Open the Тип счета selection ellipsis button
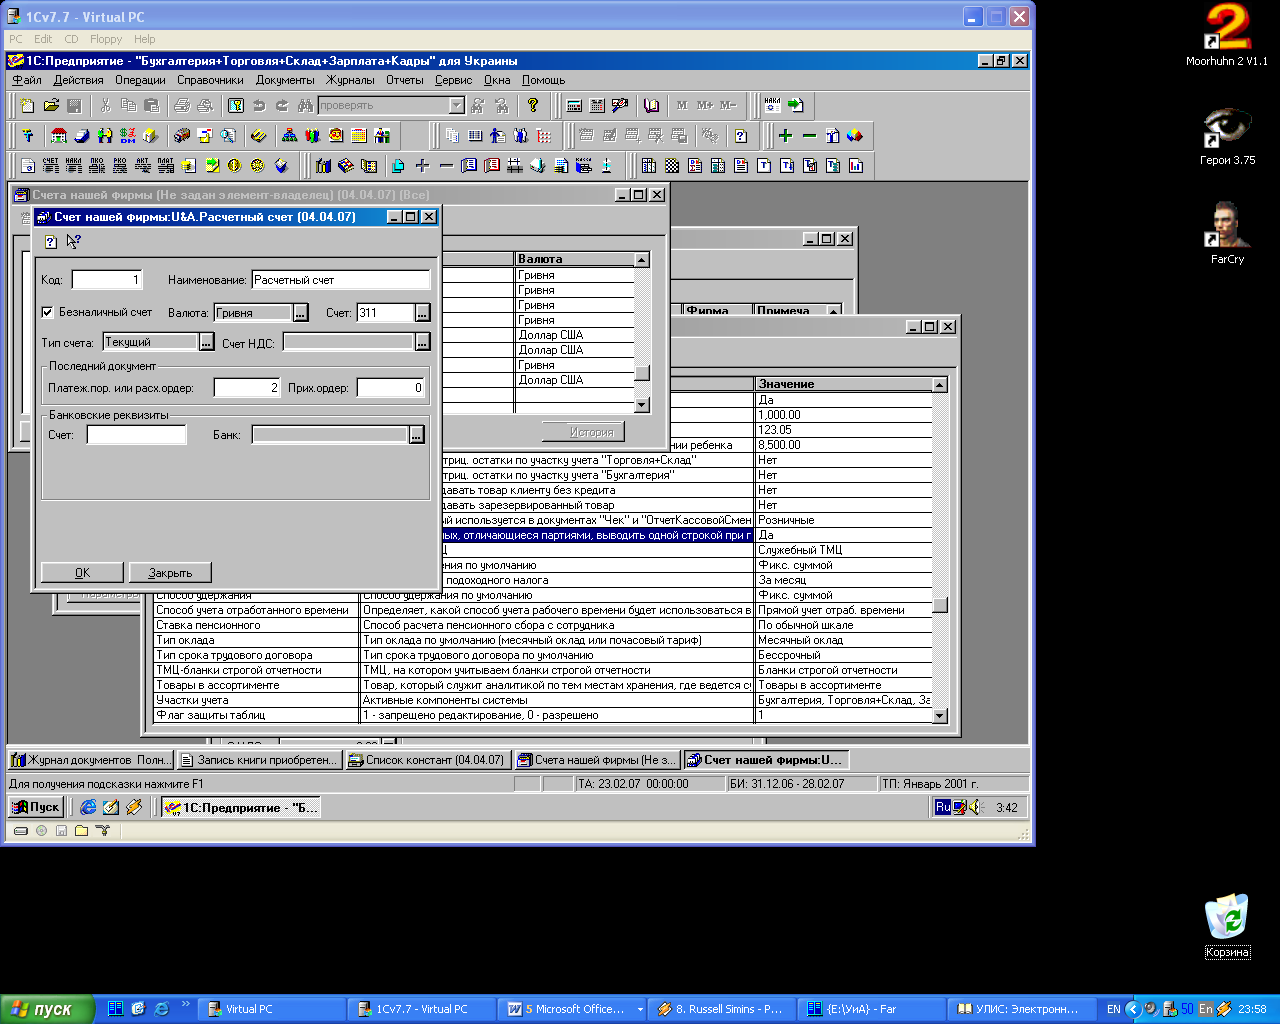The height and width of the screenshot is (1024, 1280). pyautogui.click(x=207, y=342)
